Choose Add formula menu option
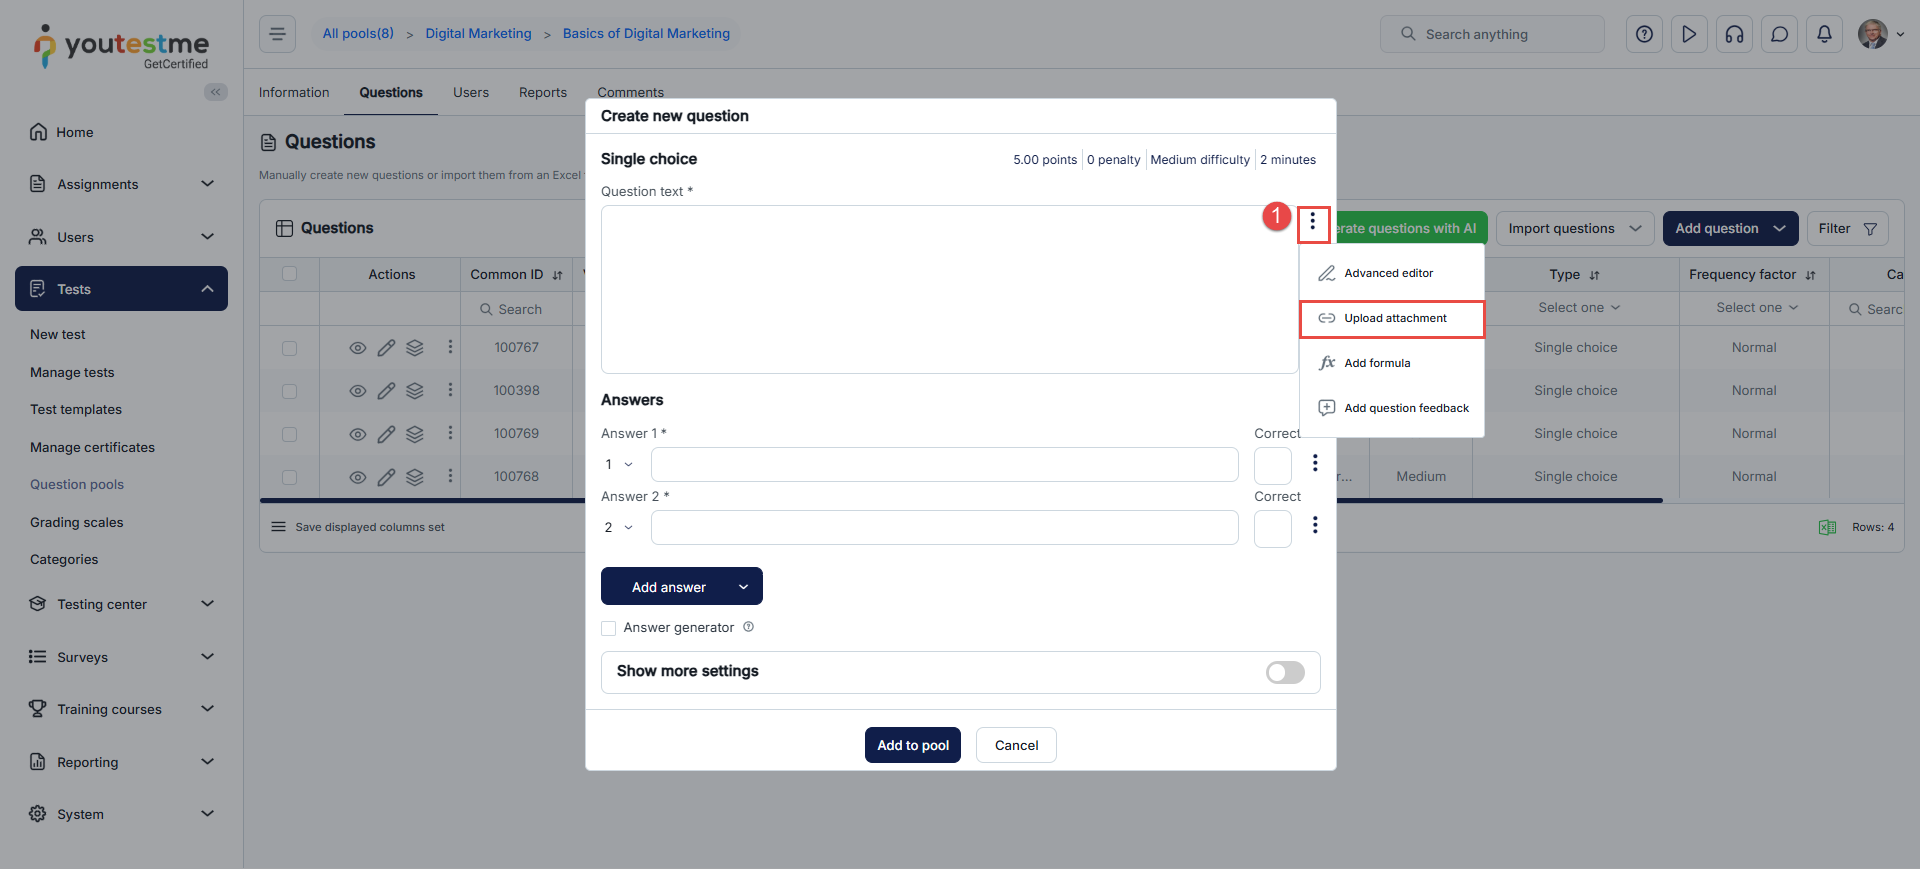This screenshot has height=869, width=1920. (x=1376, y=363)
